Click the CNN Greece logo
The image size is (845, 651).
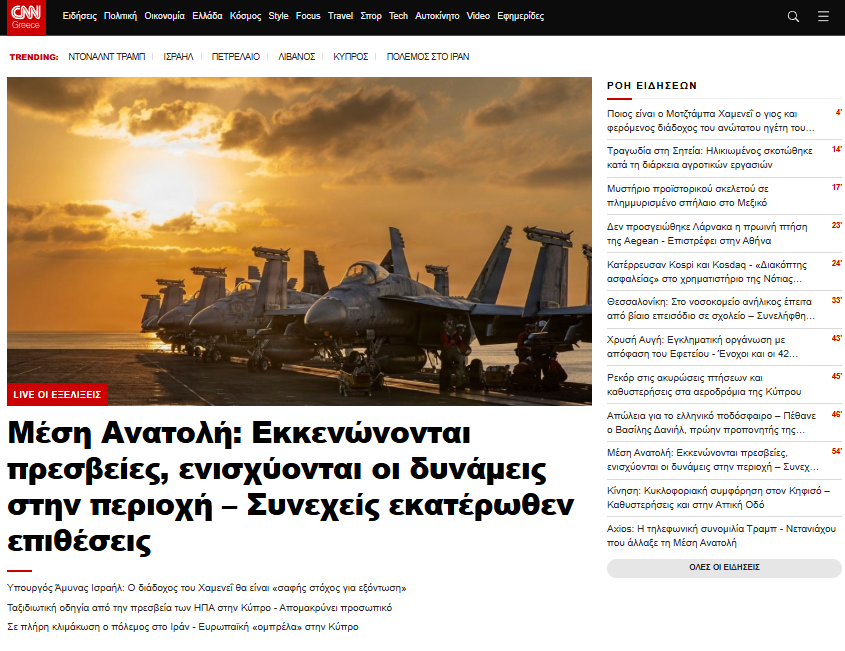(25, 17)
